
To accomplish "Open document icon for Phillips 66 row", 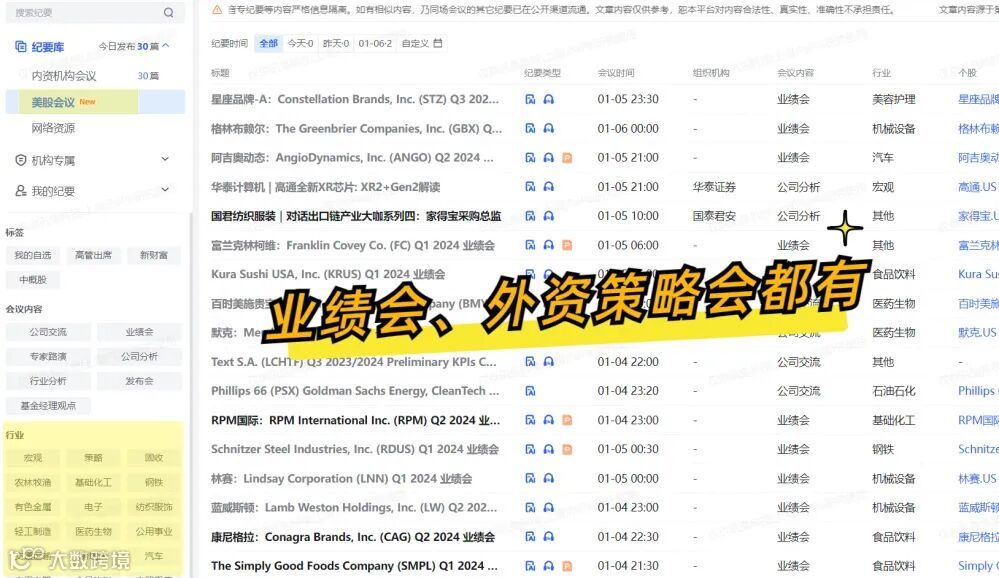I will pyautogui.click(x=530, y=391).
